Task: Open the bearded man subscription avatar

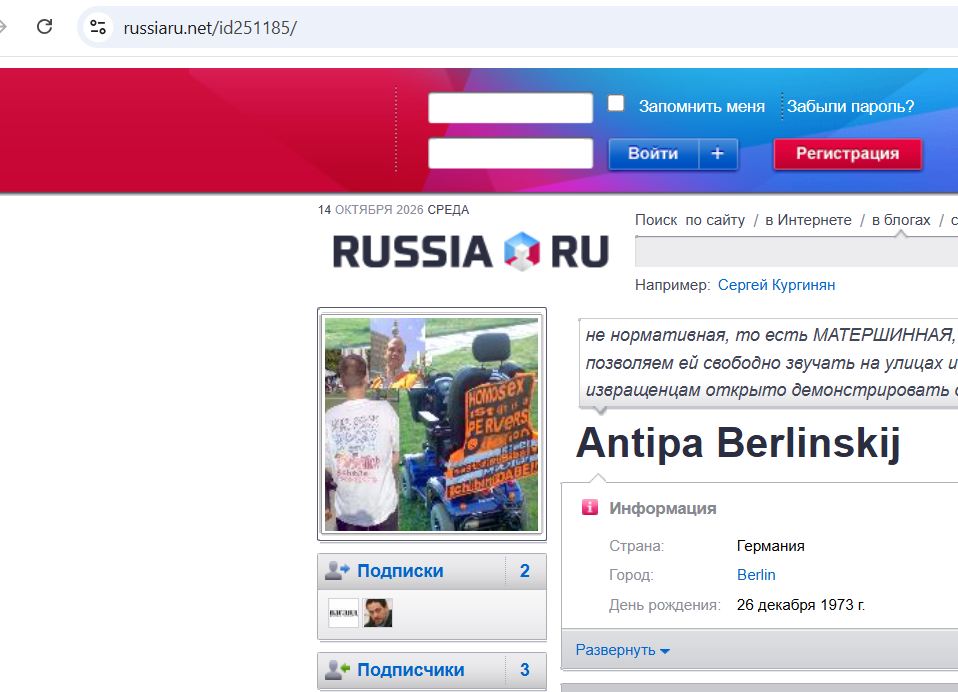Action: tap(378, 613)
